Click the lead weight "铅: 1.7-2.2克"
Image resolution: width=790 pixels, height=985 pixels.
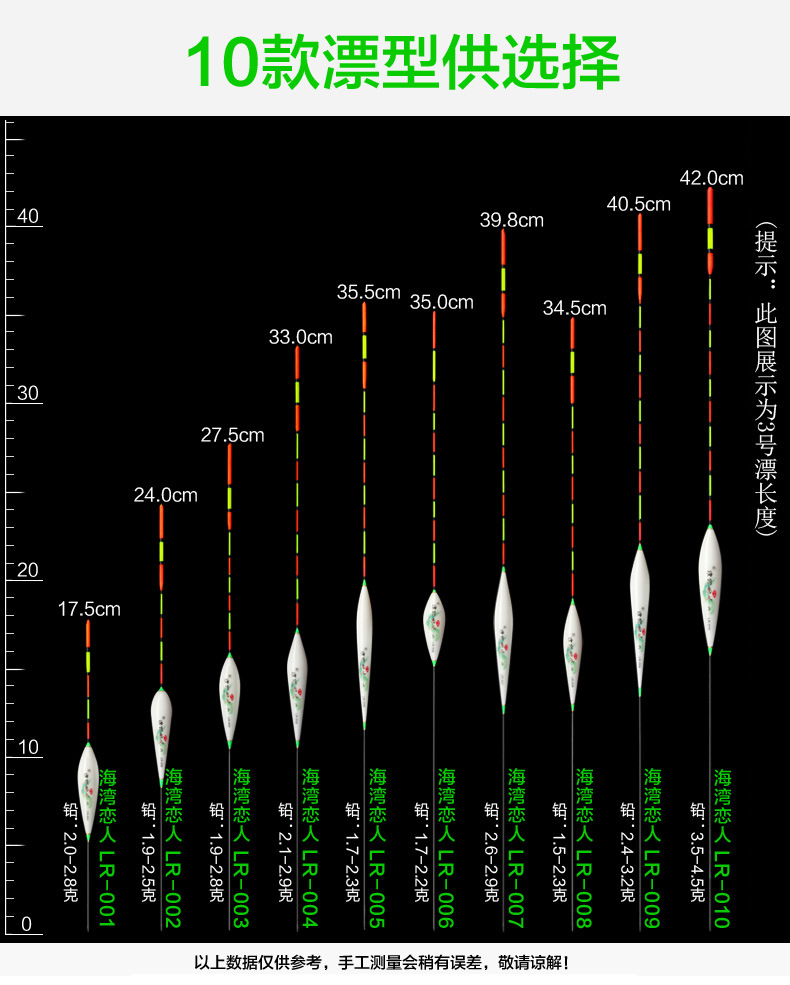tap(421, 852)
